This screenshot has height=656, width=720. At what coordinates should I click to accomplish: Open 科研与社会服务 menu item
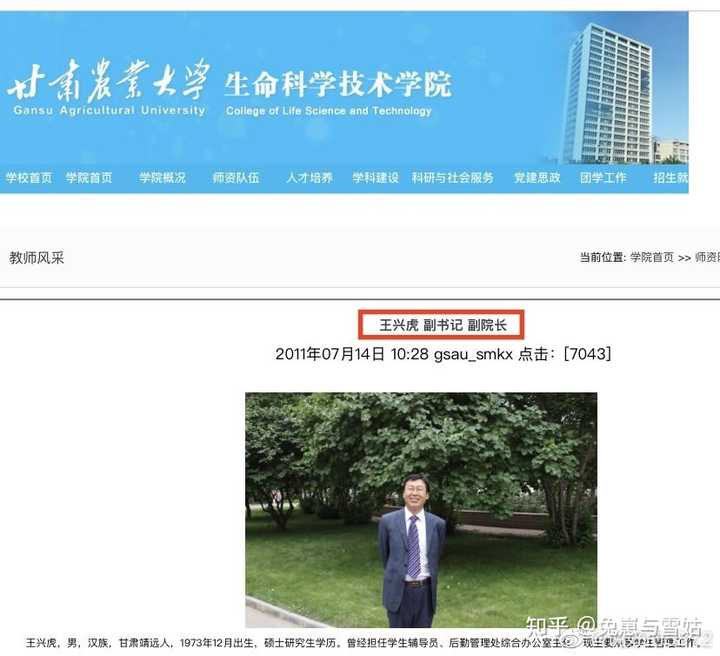[x=453, y=178]
